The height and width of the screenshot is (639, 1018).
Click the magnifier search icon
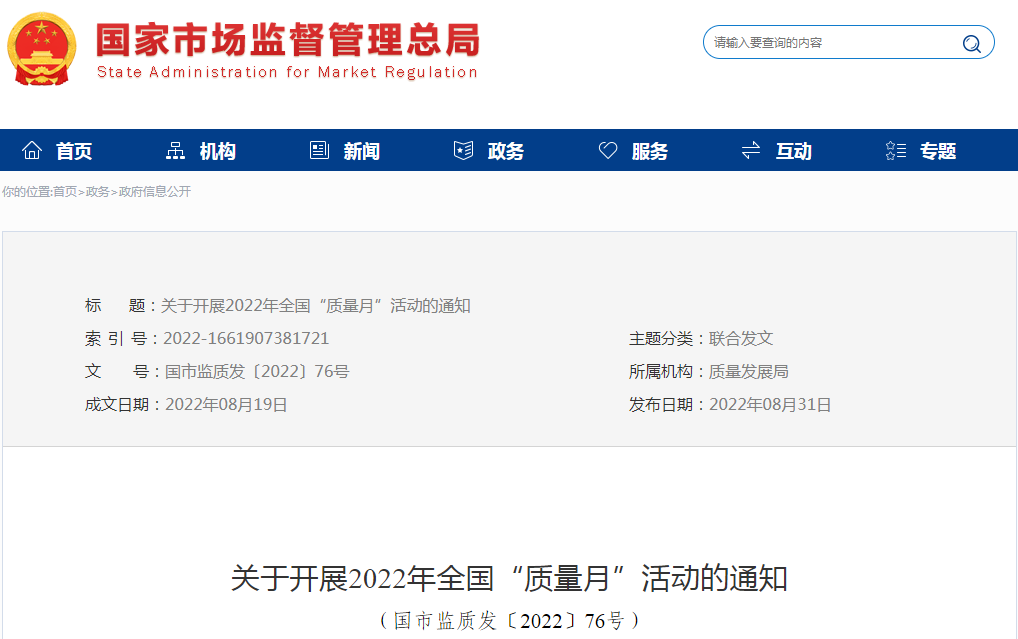click(x=971, y=44)
